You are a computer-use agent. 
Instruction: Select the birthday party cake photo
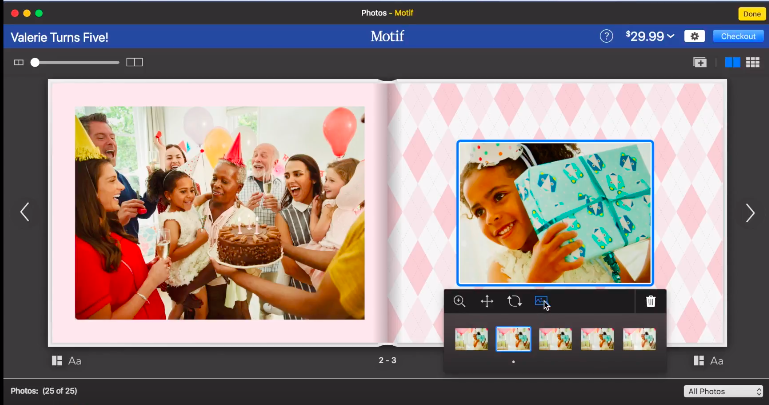click(x=220, y=213)
